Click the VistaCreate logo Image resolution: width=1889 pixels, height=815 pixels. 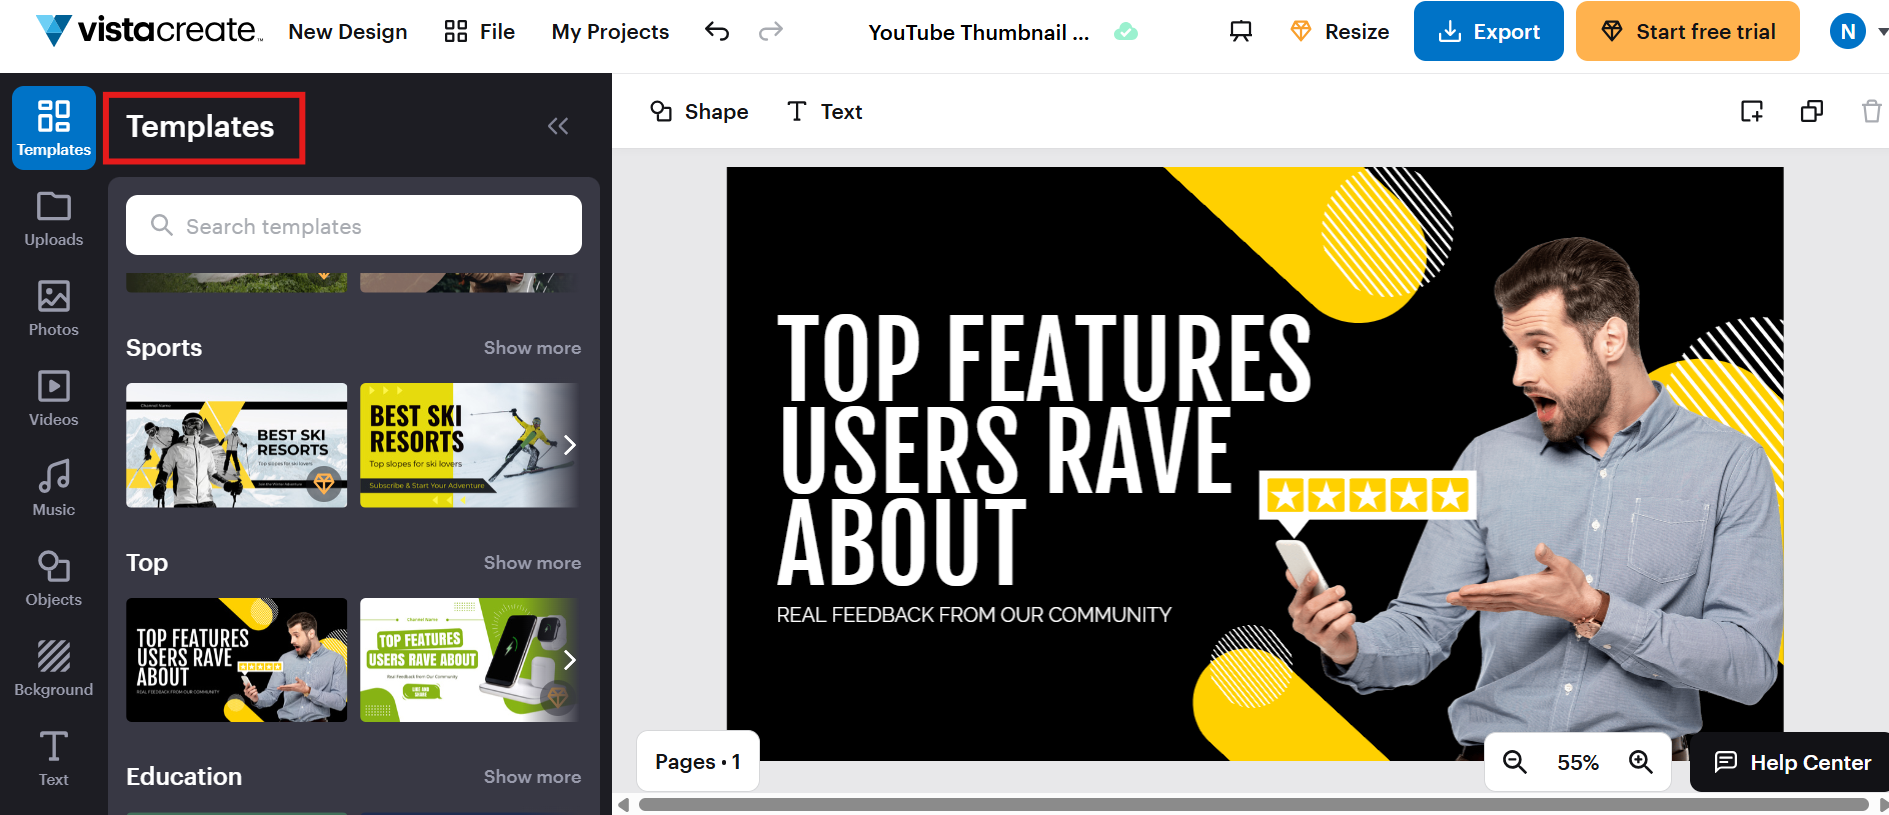pos(149,31)
